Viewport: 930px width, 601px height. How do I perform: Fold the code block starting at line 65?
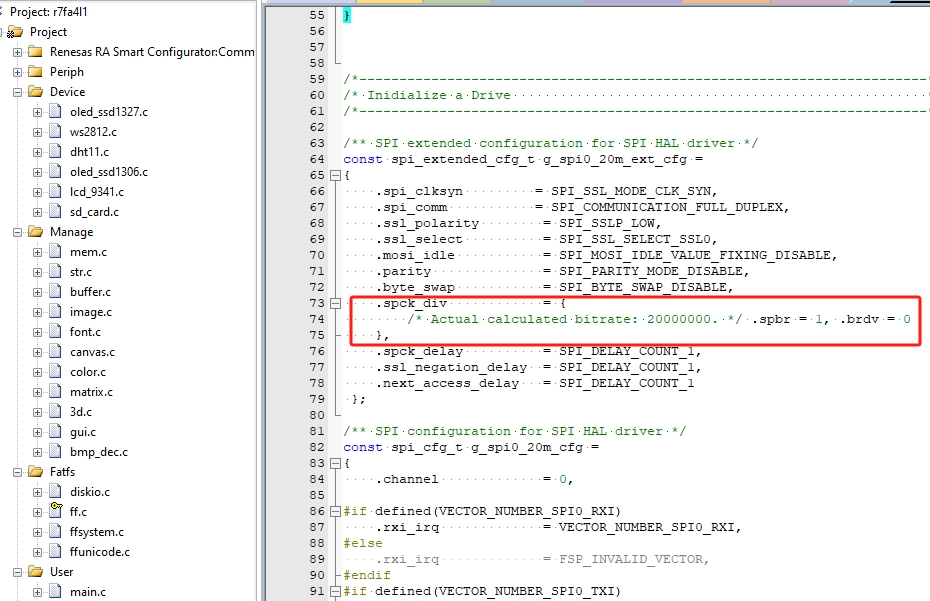[335, 176]
